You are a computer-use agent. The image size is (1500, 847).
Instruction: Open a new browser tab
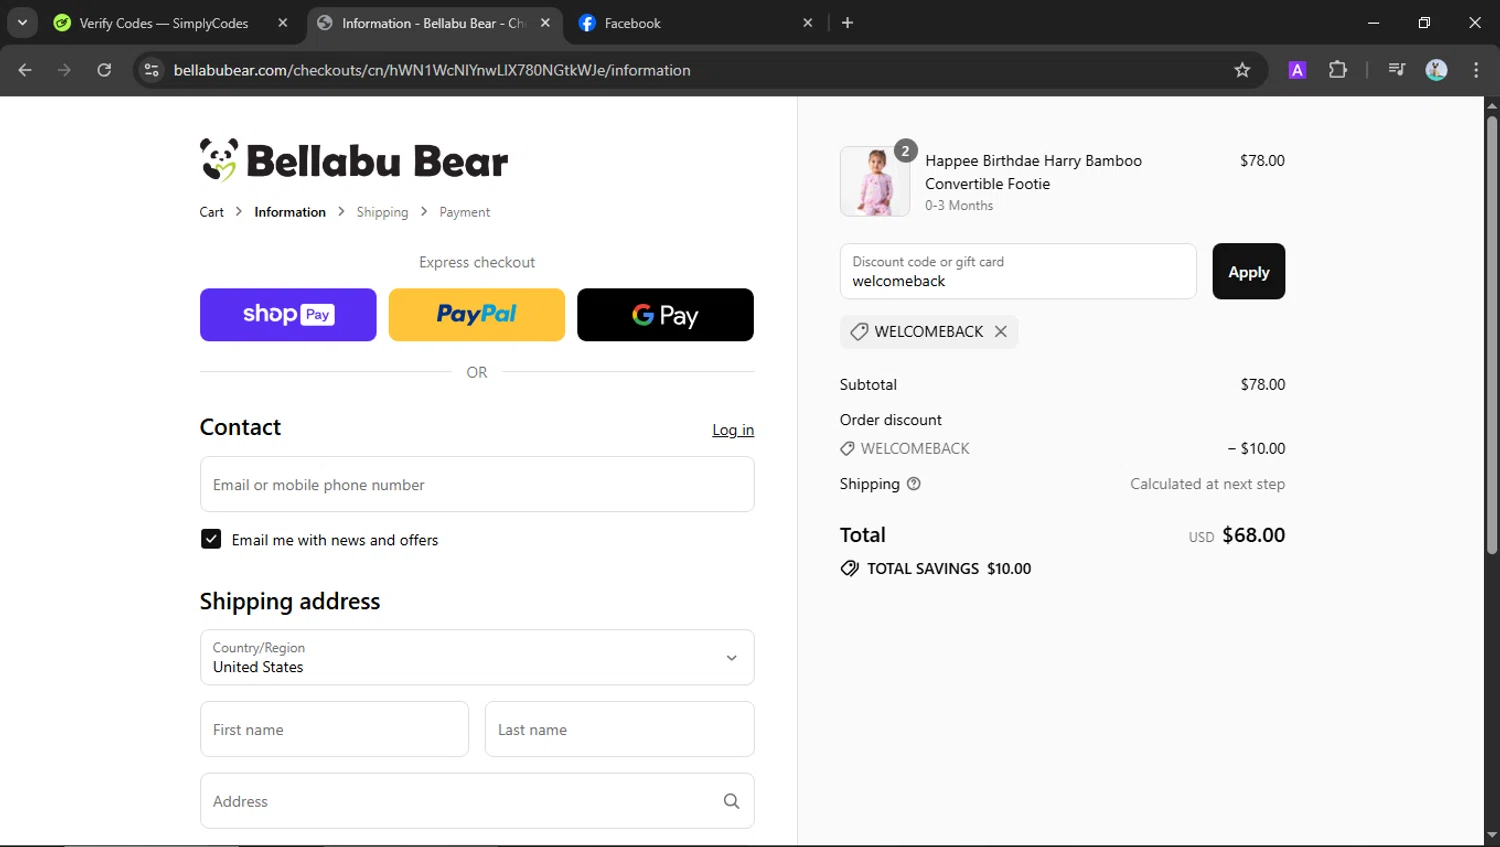(x=847, y=22)
